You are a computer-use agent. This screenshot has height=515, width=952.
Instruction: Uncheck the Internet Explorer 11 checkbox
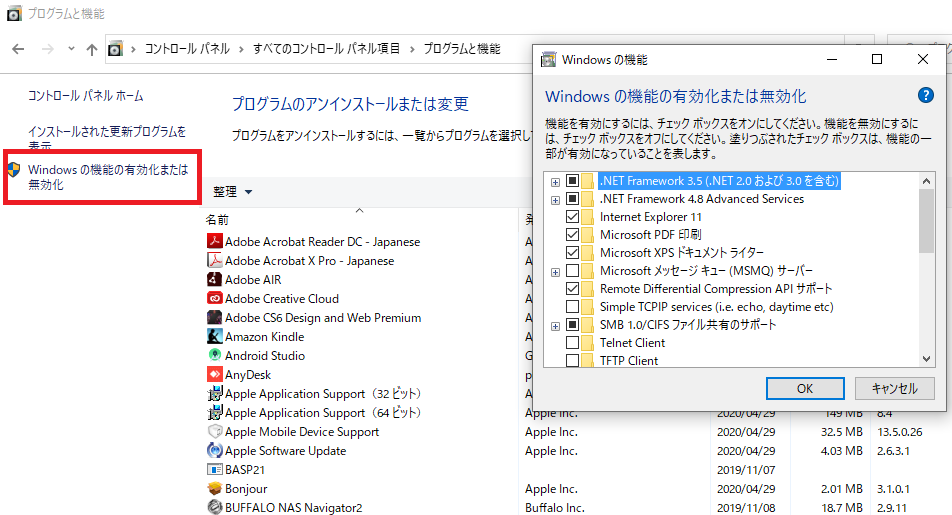572,217
